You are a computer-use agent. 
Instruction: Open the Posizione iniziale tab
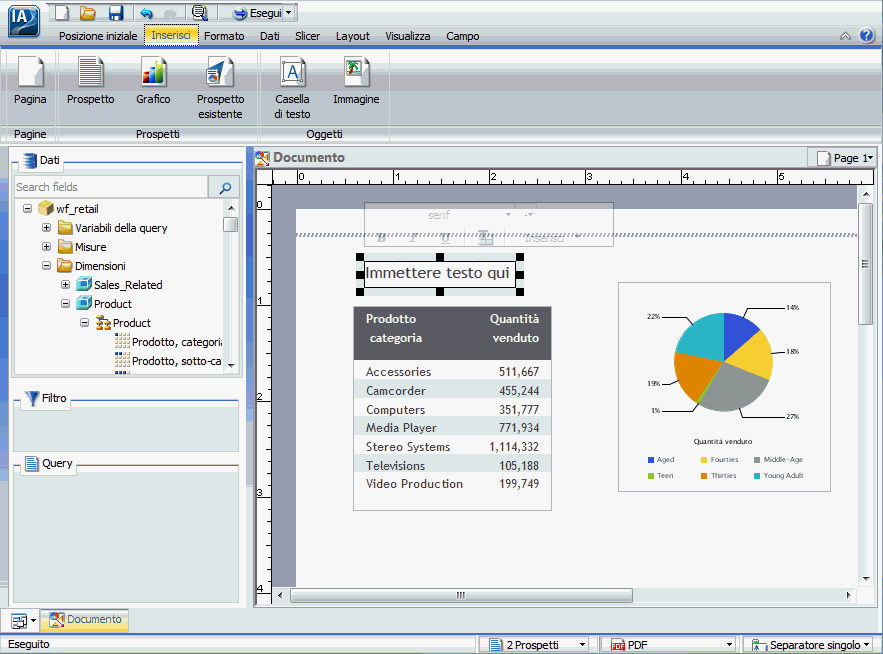point(98,36)
